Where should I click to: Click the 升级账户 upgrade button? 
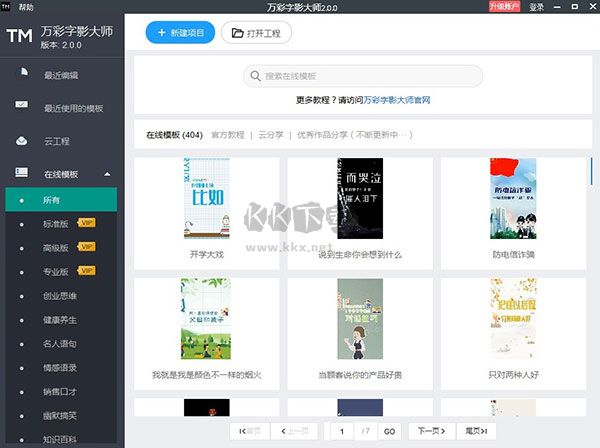coord(504,7)
